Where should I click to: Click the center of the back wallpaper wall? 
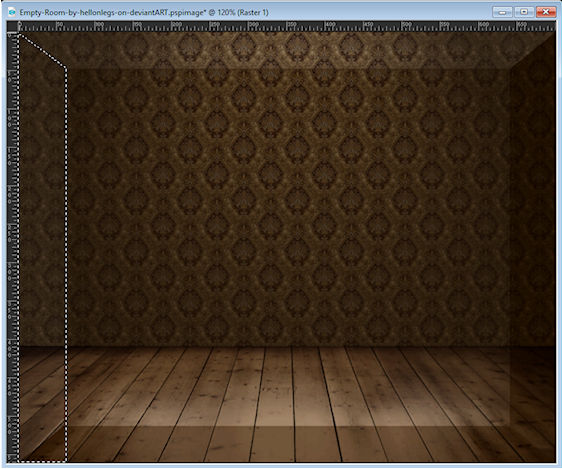289,207
